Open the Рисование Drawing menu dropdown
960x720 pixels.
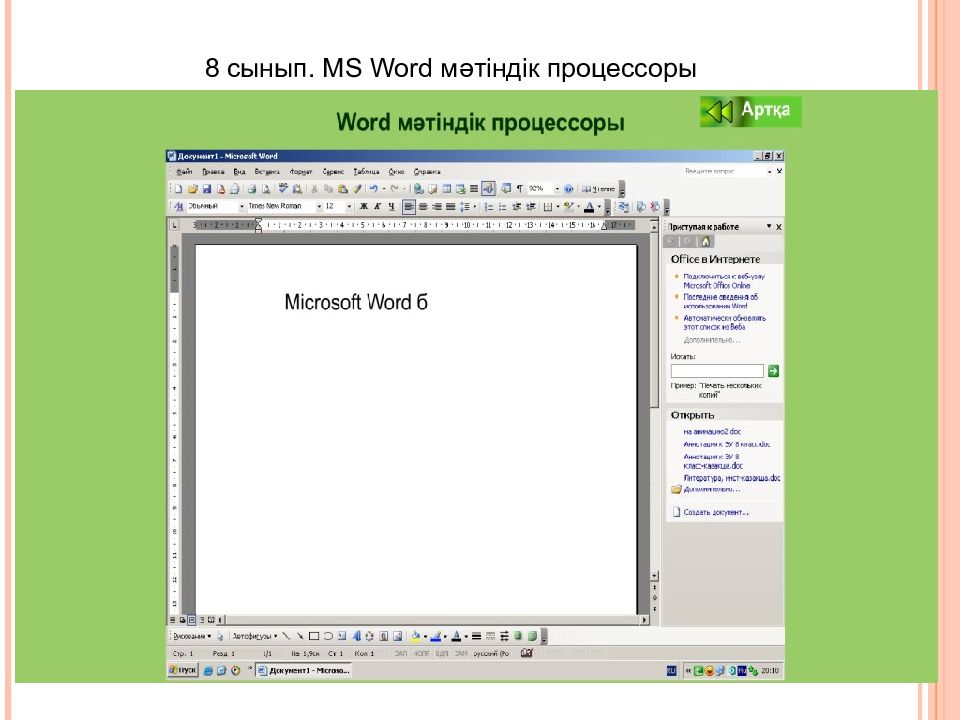(x=192, y=636)
